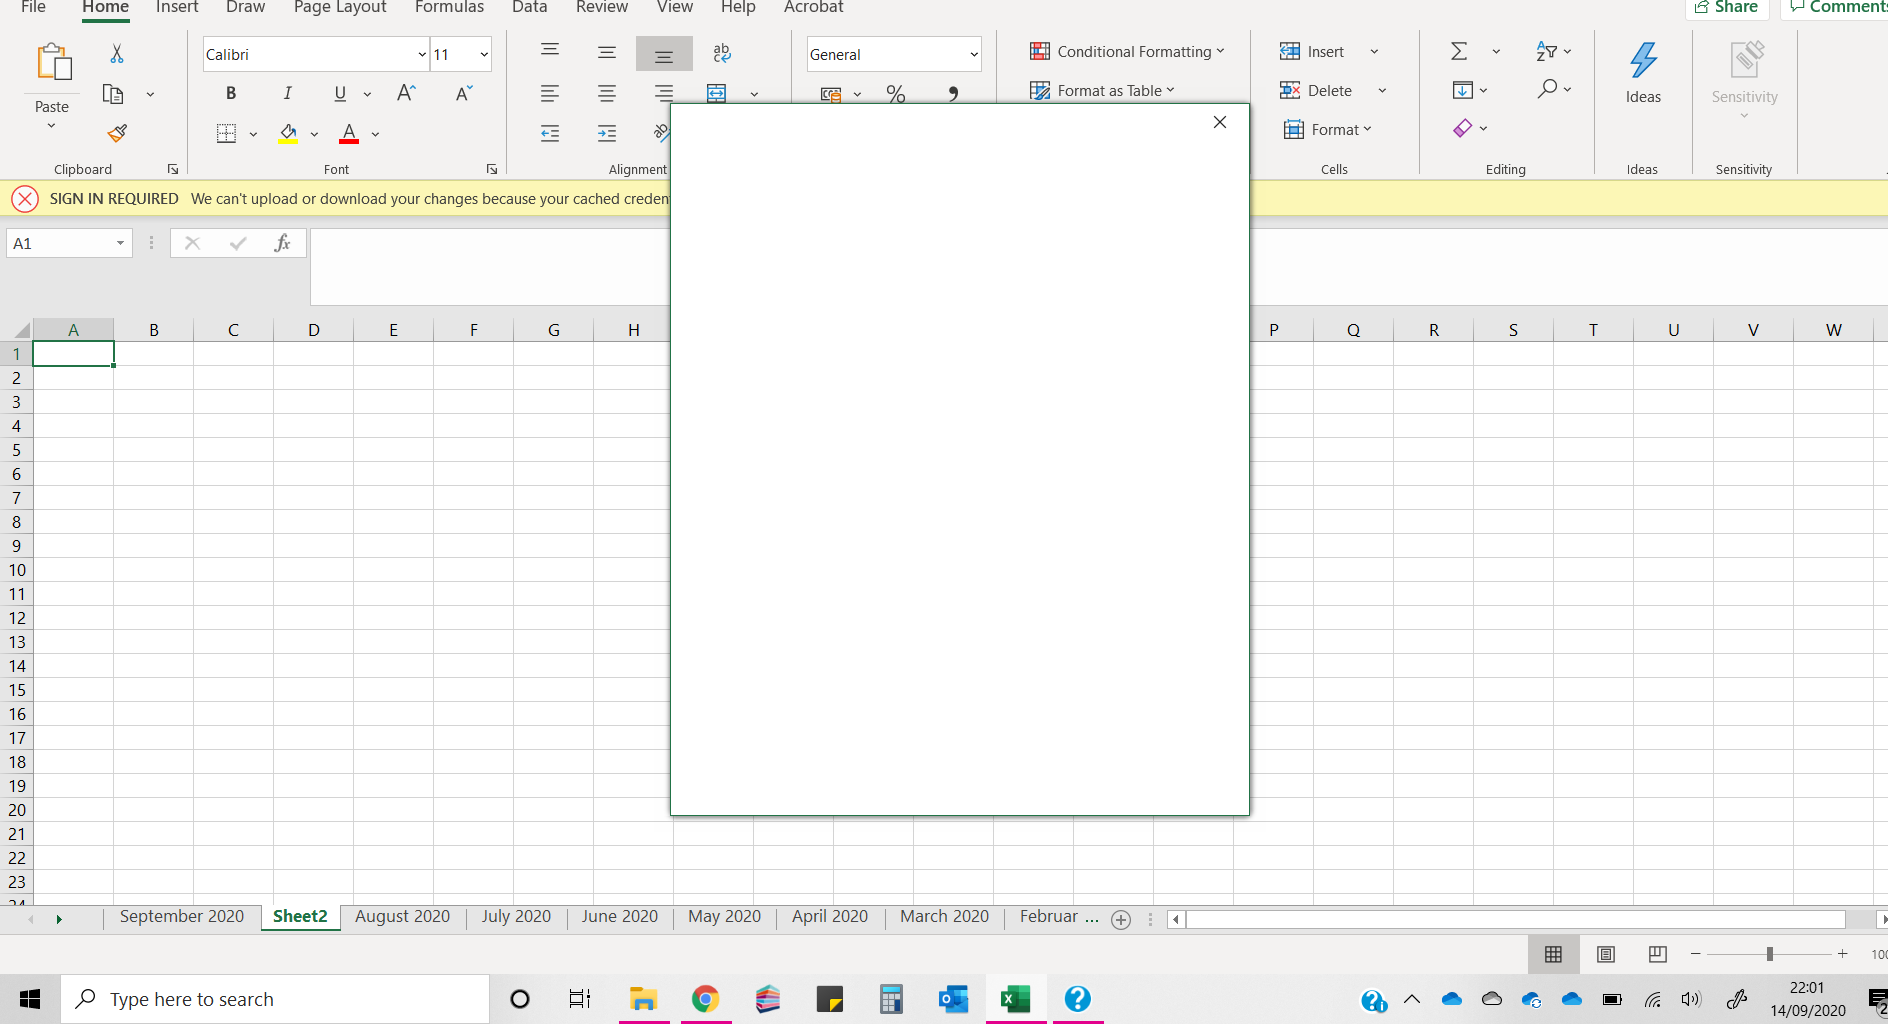Screen dimensions: 1888x1024
Task: Decrease indent in Alignment group
Action: [550, 133]
